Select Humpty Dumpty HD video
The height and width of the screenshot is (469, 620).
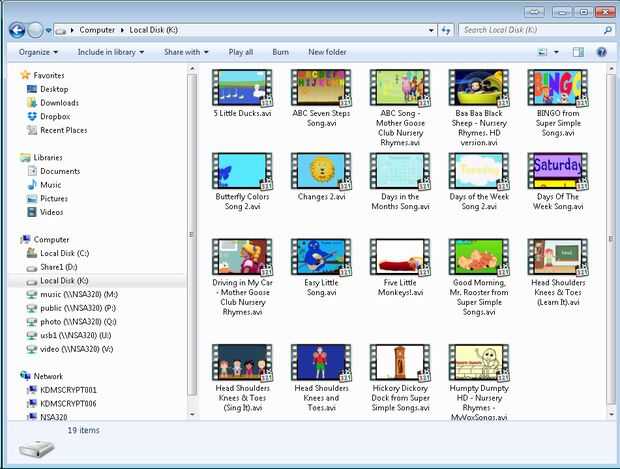479,381
